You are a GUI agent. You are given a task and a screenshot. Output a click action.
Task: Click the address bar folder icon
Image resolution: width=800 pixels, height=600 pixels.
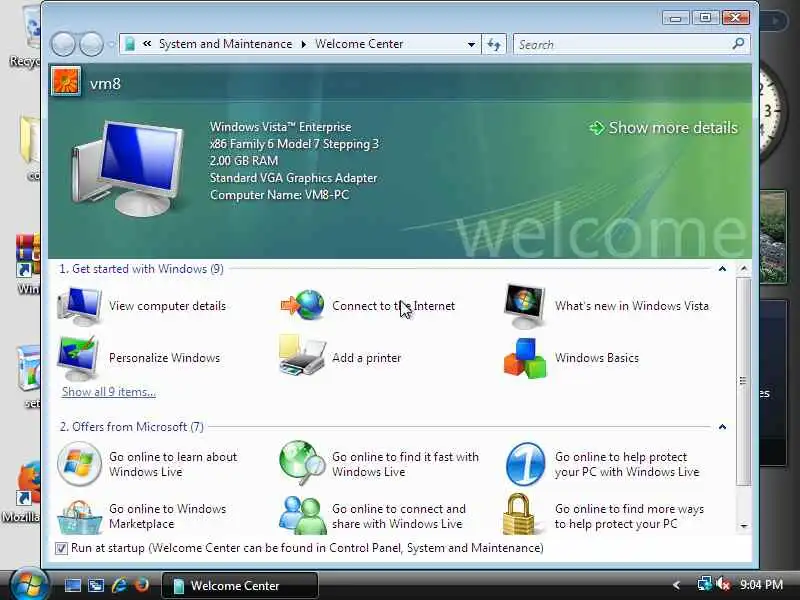[130, 44]
